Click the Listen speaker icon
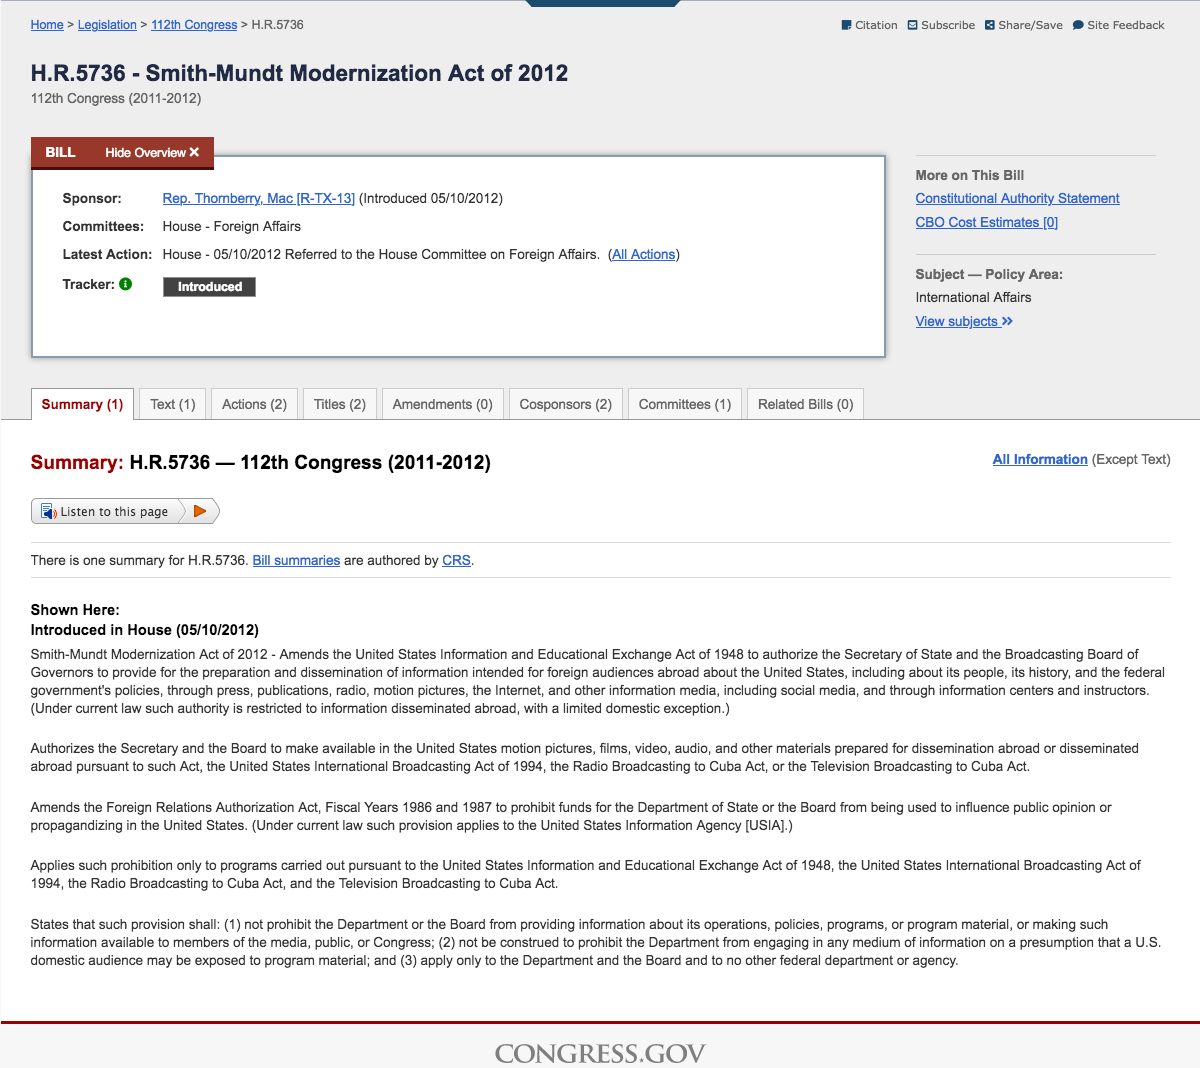The width and height of the screenshot is (1200, 1068). tap(48, 511)
